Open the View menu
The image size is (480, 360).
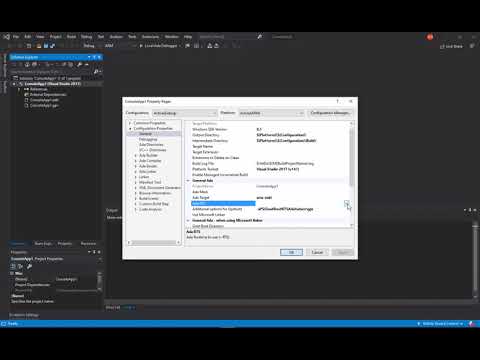pos(40,37)
